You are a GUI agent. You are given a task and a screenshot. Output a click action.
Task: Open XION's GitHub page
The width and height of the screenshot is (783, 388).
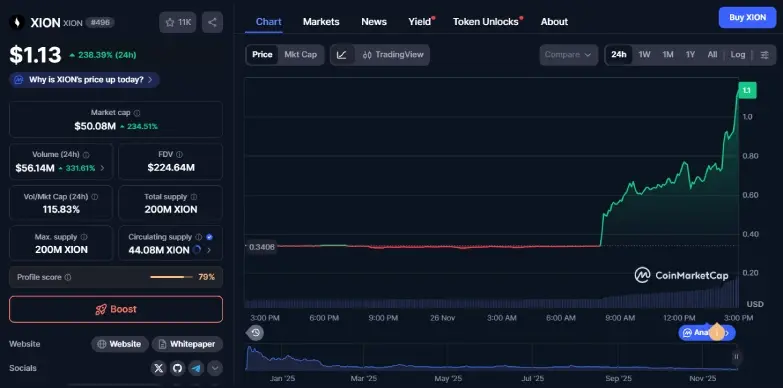(x=177, y=369)
